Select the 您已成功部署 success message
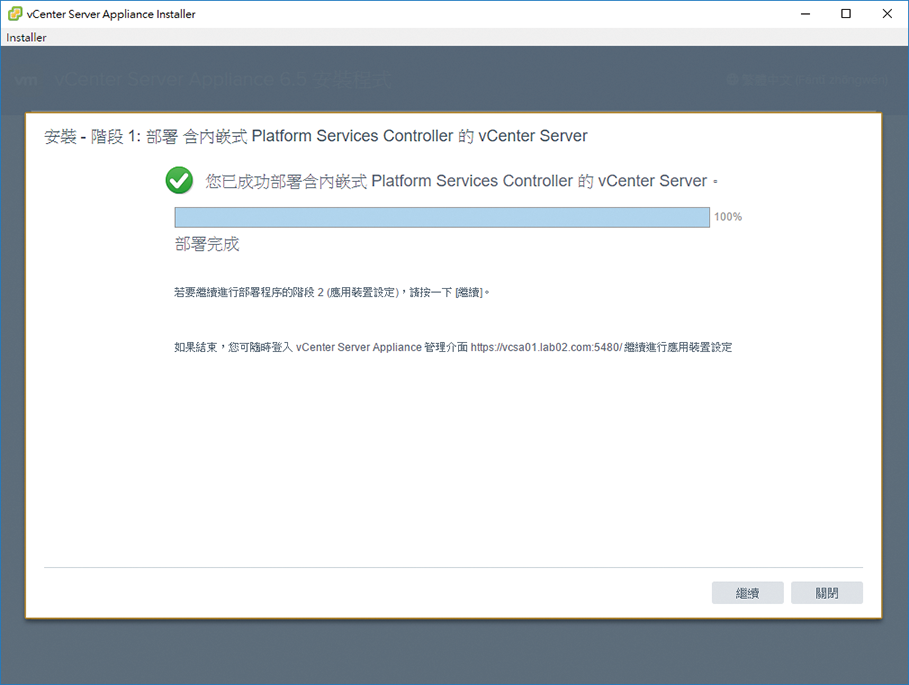 461,181
